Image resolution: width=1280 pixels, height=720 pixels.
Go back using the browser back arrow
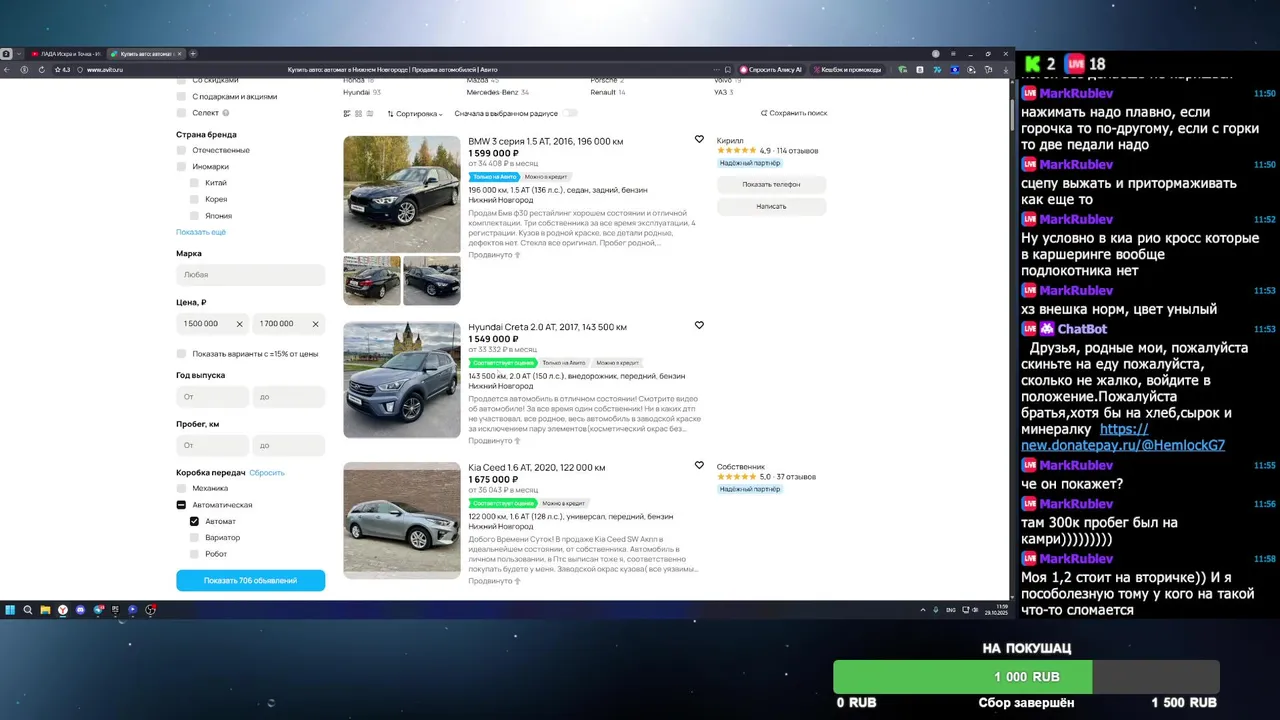pos(8,70)
